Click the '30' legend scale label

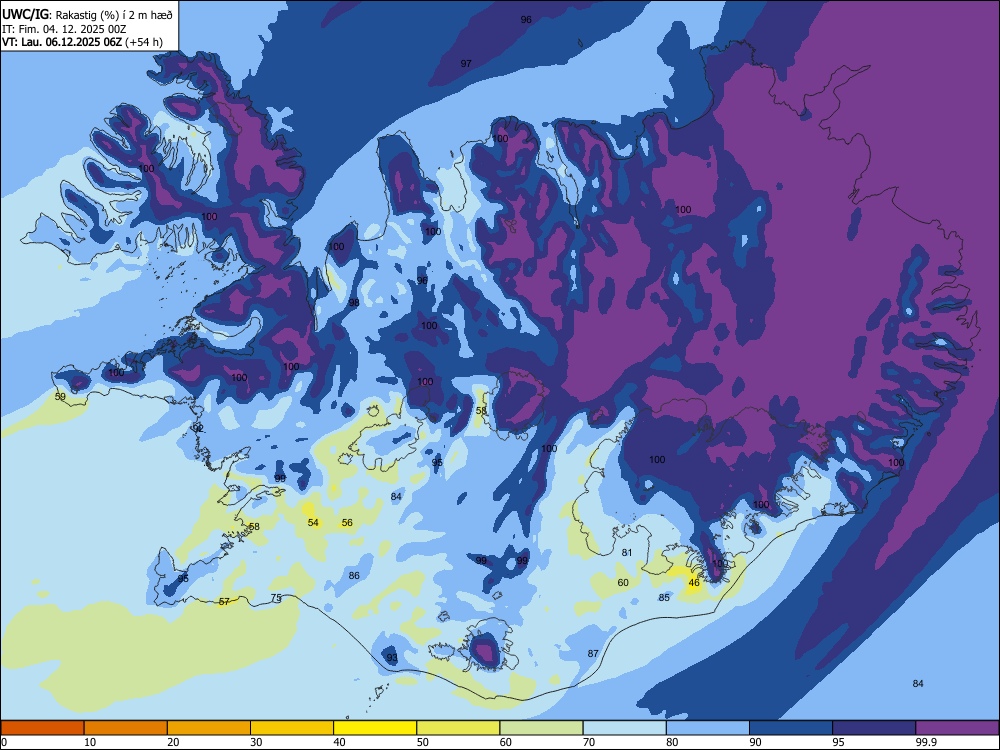256,742
